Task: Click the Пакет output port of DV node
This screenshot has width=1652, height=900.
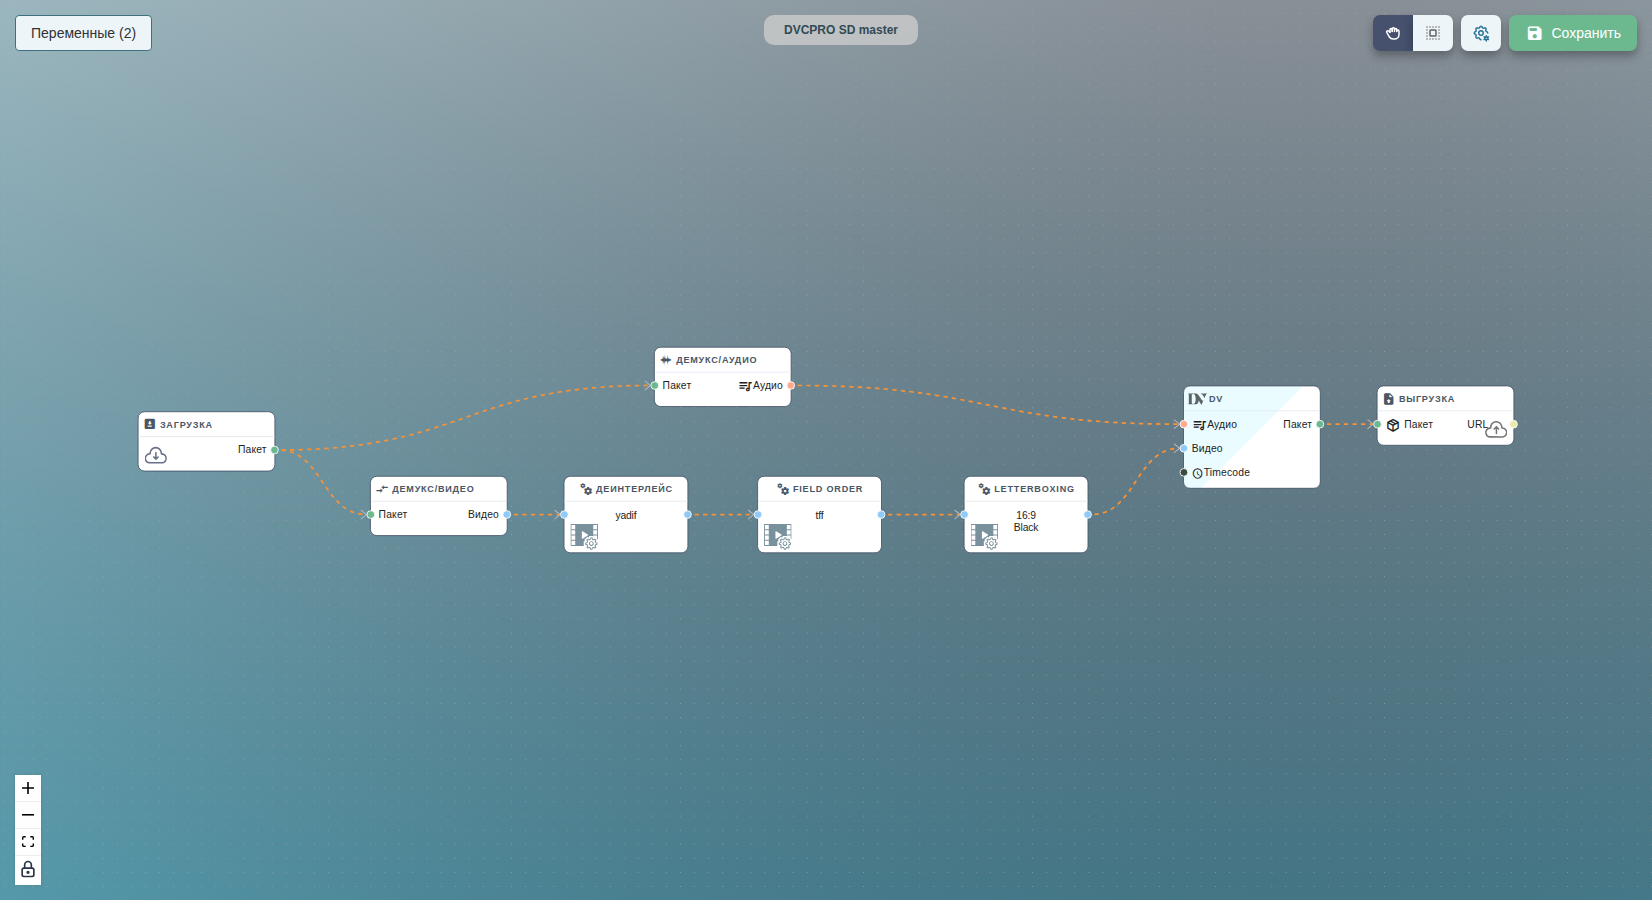Action: (x=1320, y=425)
